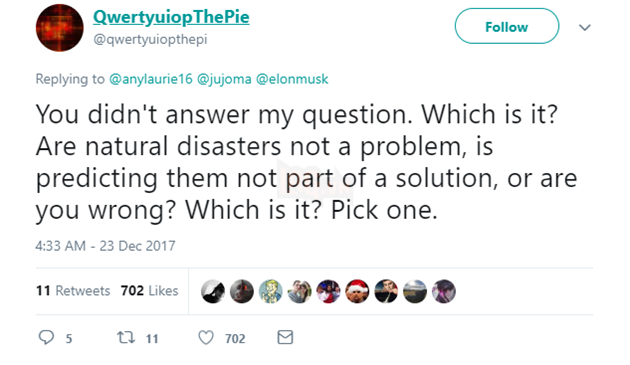Open the @anylaurie16 mention link
The width and height of the screenshot is (630, 365).
pyautogui.click(x=151, y=79)
